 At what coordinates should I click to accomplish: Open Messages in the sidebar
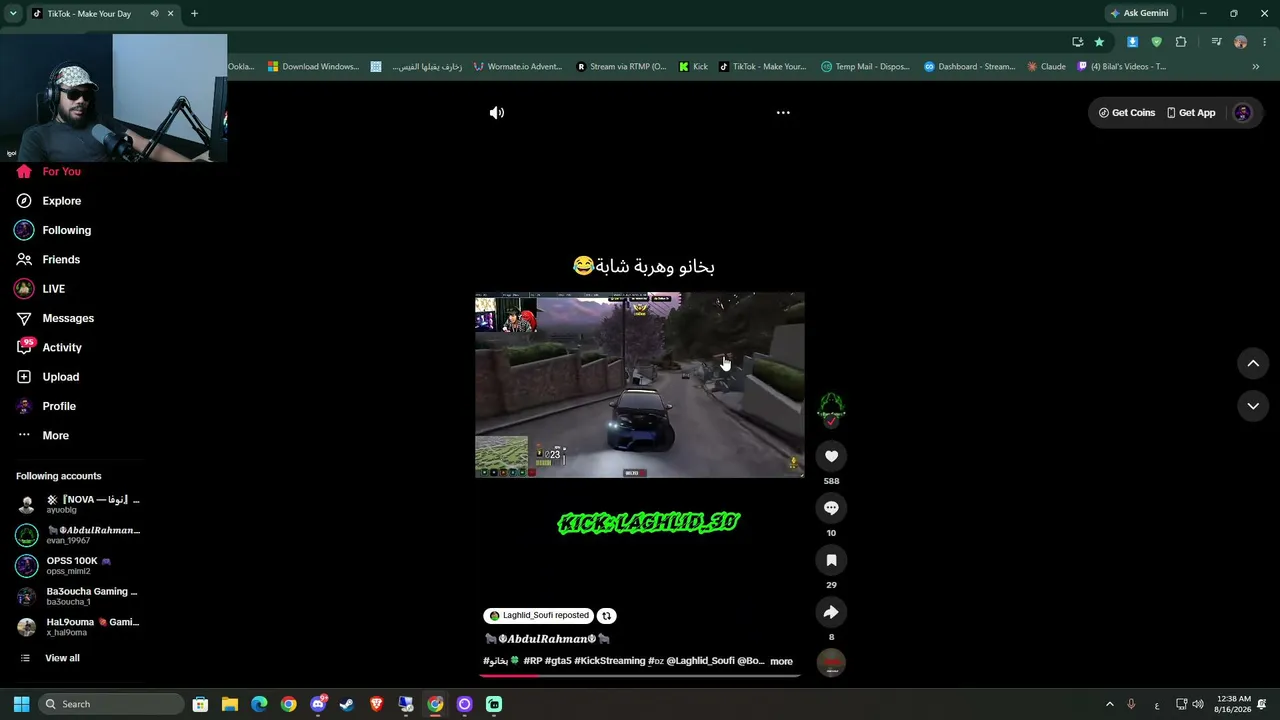click(x=70, y=318)
